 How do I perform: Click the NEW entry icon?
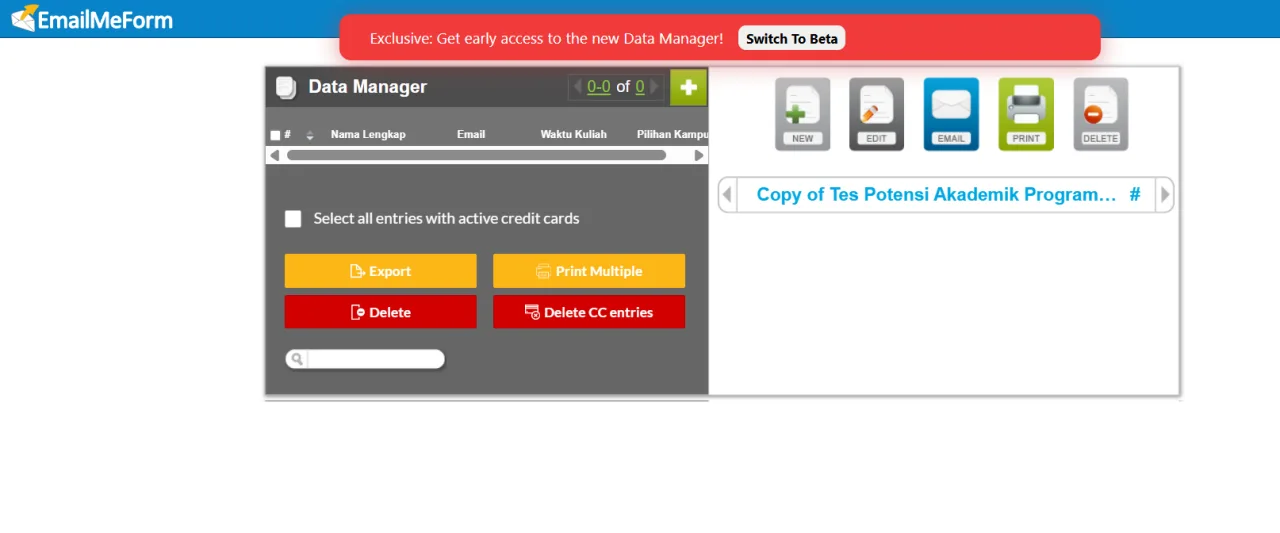(803, 115)
